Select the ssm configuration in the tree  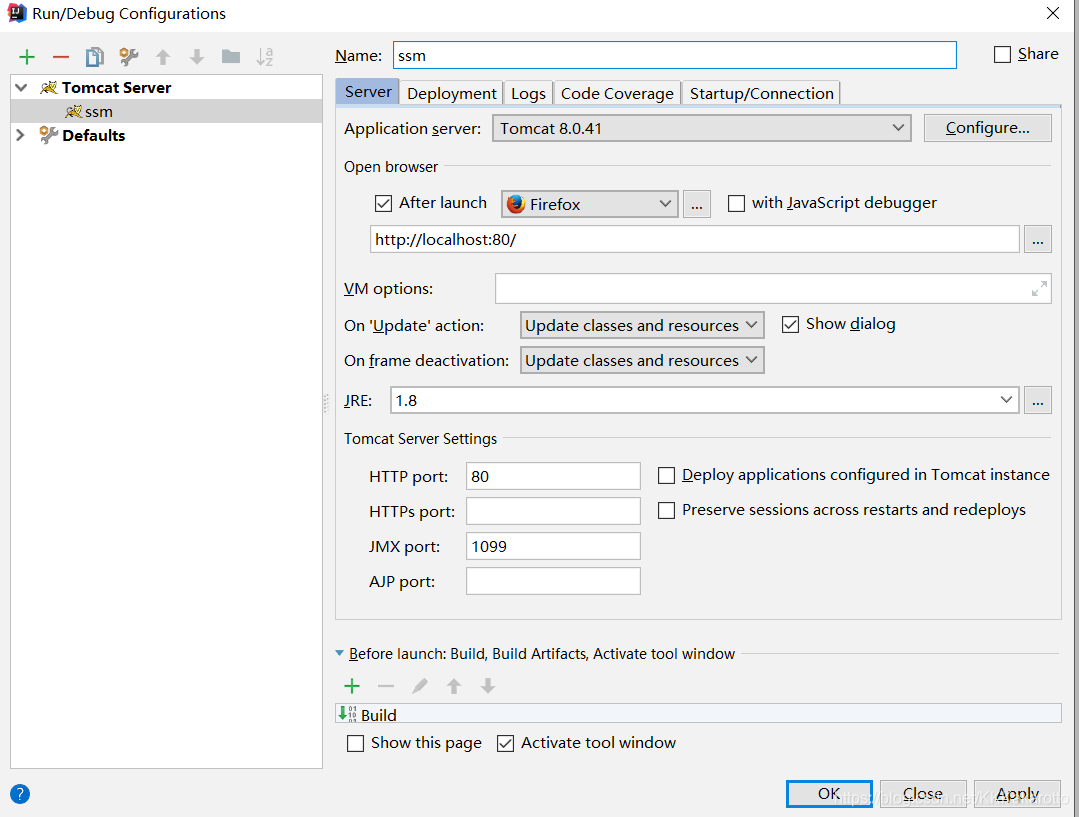167,112
